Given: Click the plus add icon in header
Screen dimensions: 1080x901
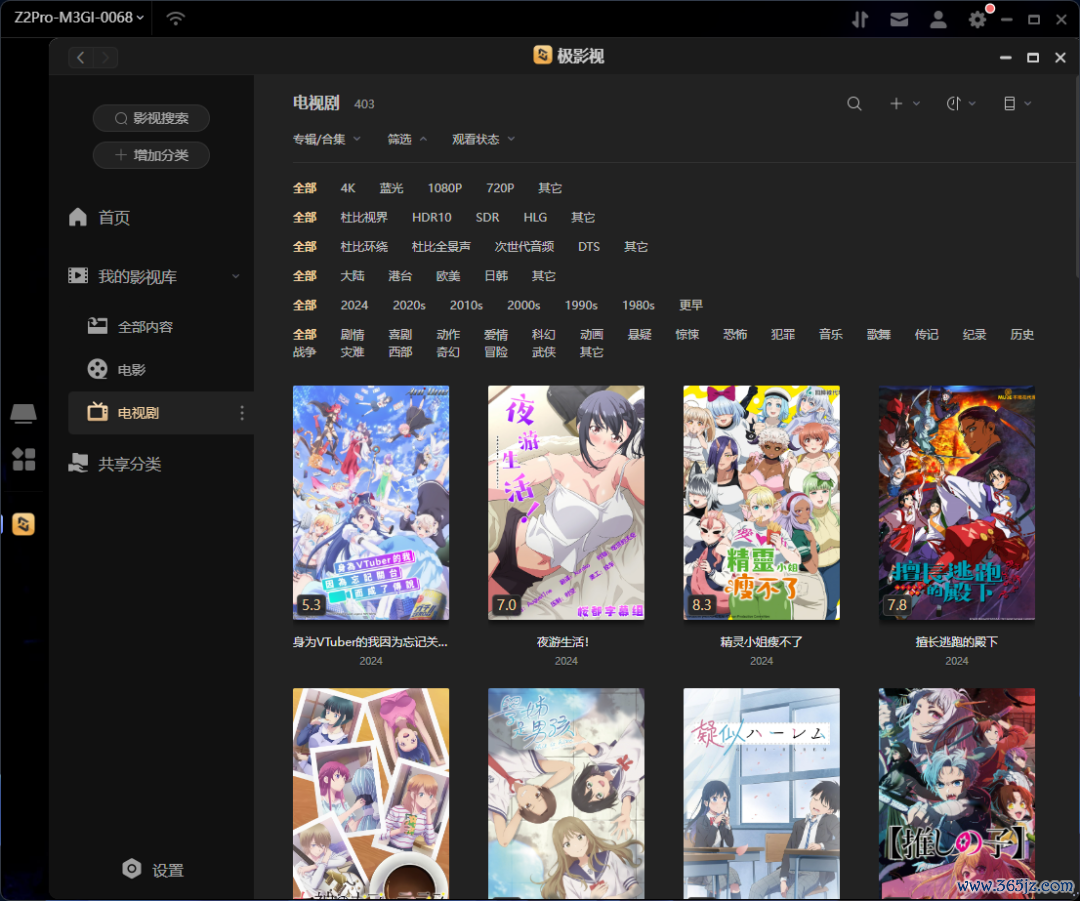Looking at the screenshot, I should coord(896,103).
